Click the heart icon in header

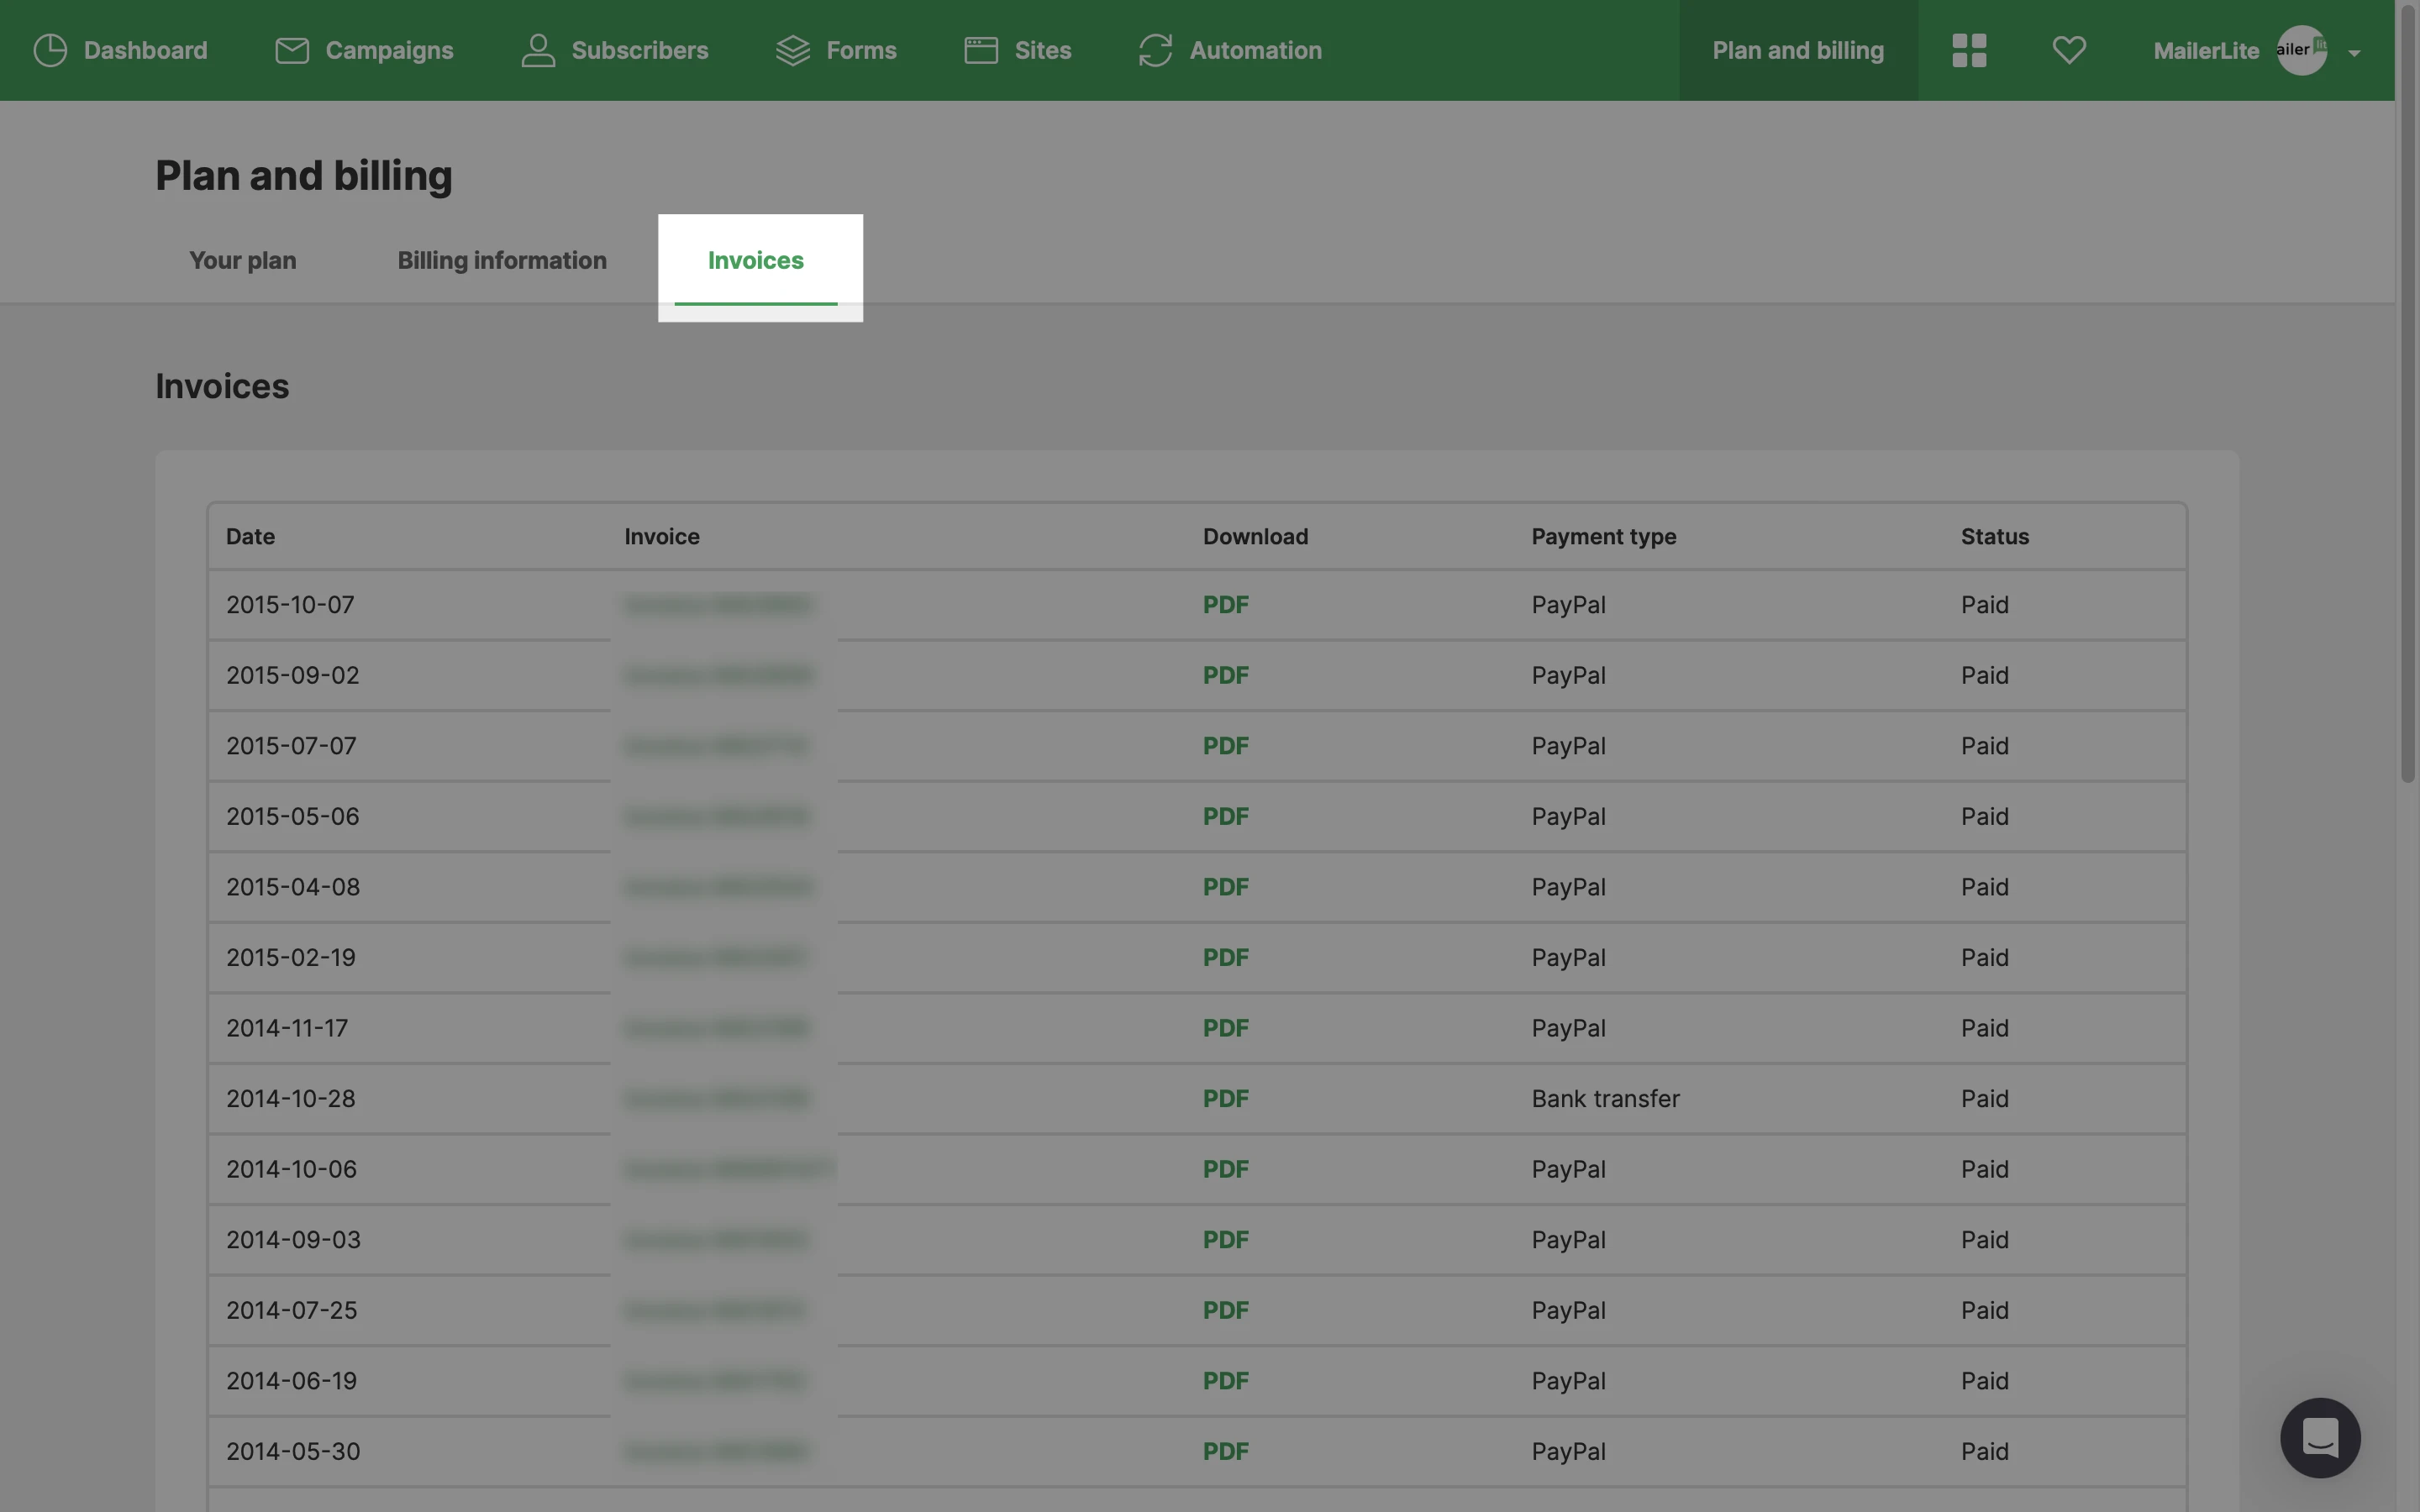(2069, 50)
